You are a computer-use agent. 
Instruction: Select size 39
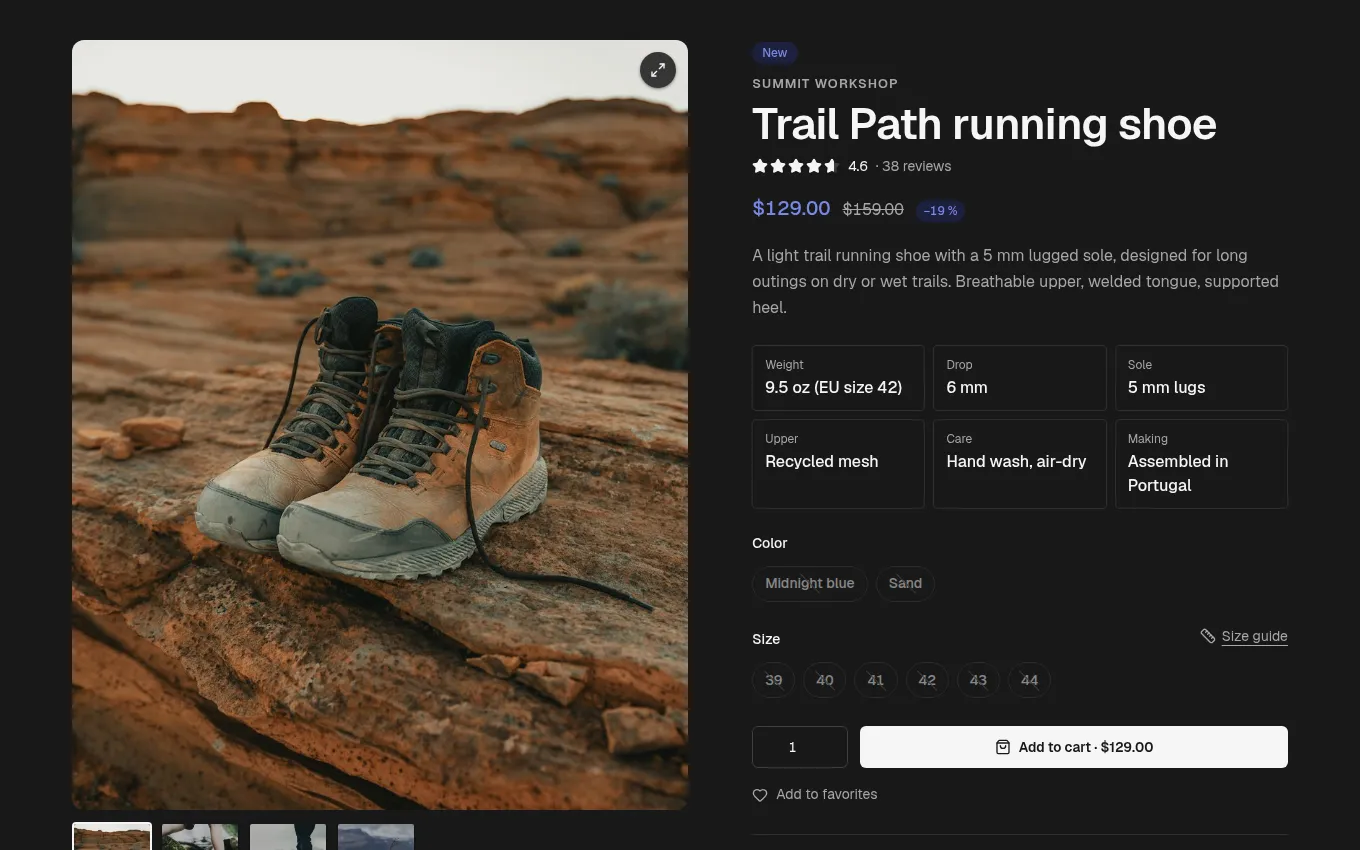[x=774, y=680]
